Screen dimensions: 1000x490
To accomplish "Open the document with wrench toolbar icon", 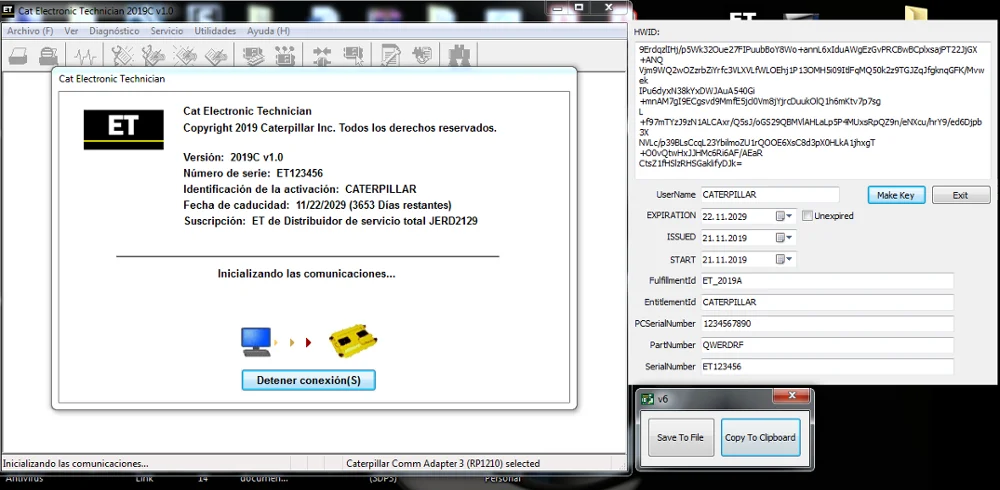I will click(390, 56).
